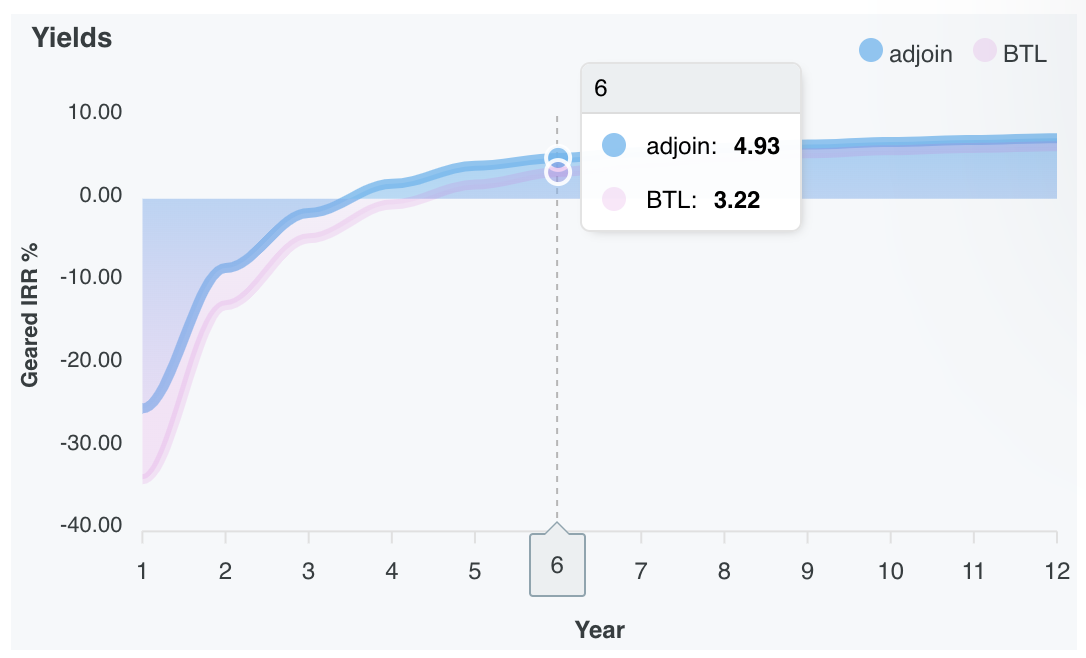This screenshot has width=1086, height=658.
Task: Click year 7 on the x-axis
Action: pyautogui.click(x=641, y=571)
